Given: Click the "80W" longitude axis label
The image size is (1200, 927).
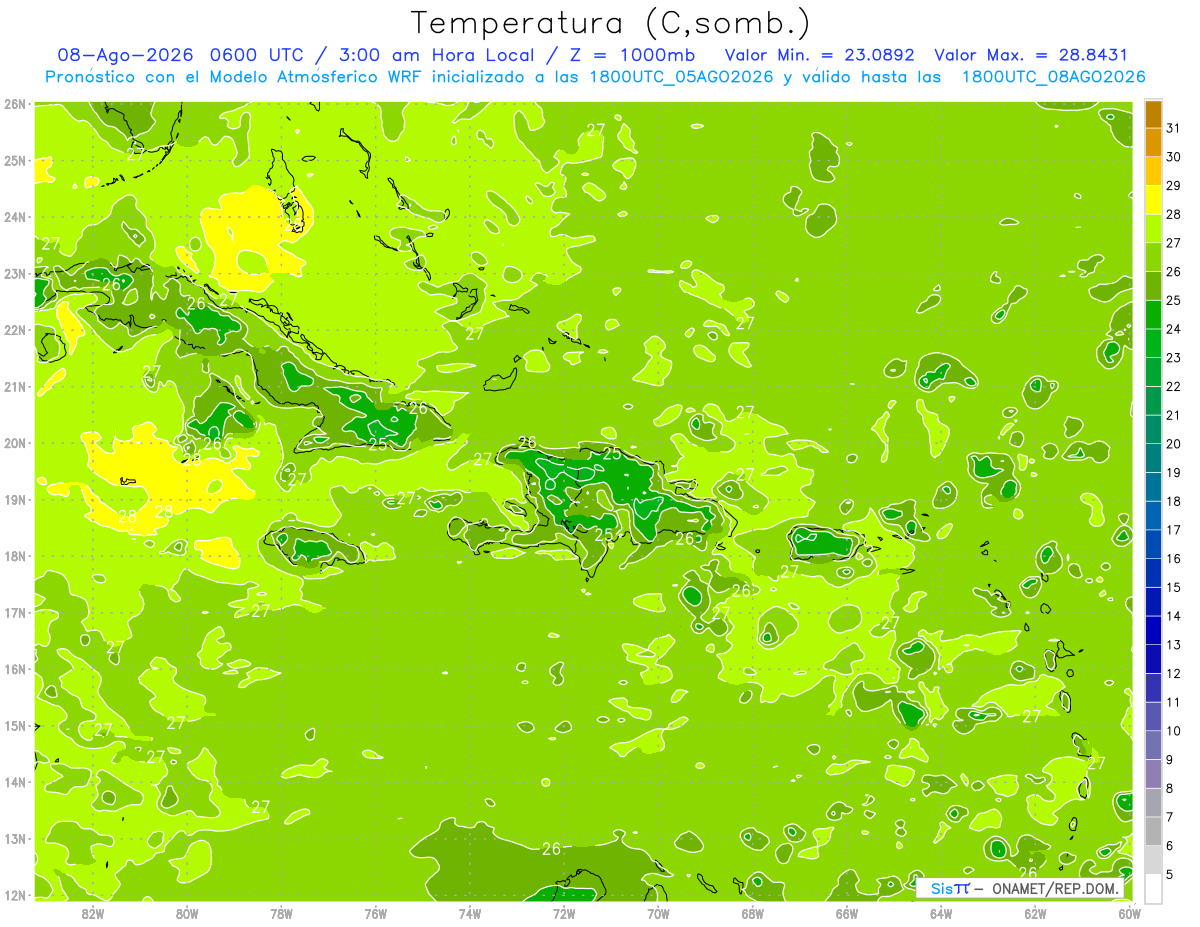Looking at the screenshot, I should tap(186, 914).
